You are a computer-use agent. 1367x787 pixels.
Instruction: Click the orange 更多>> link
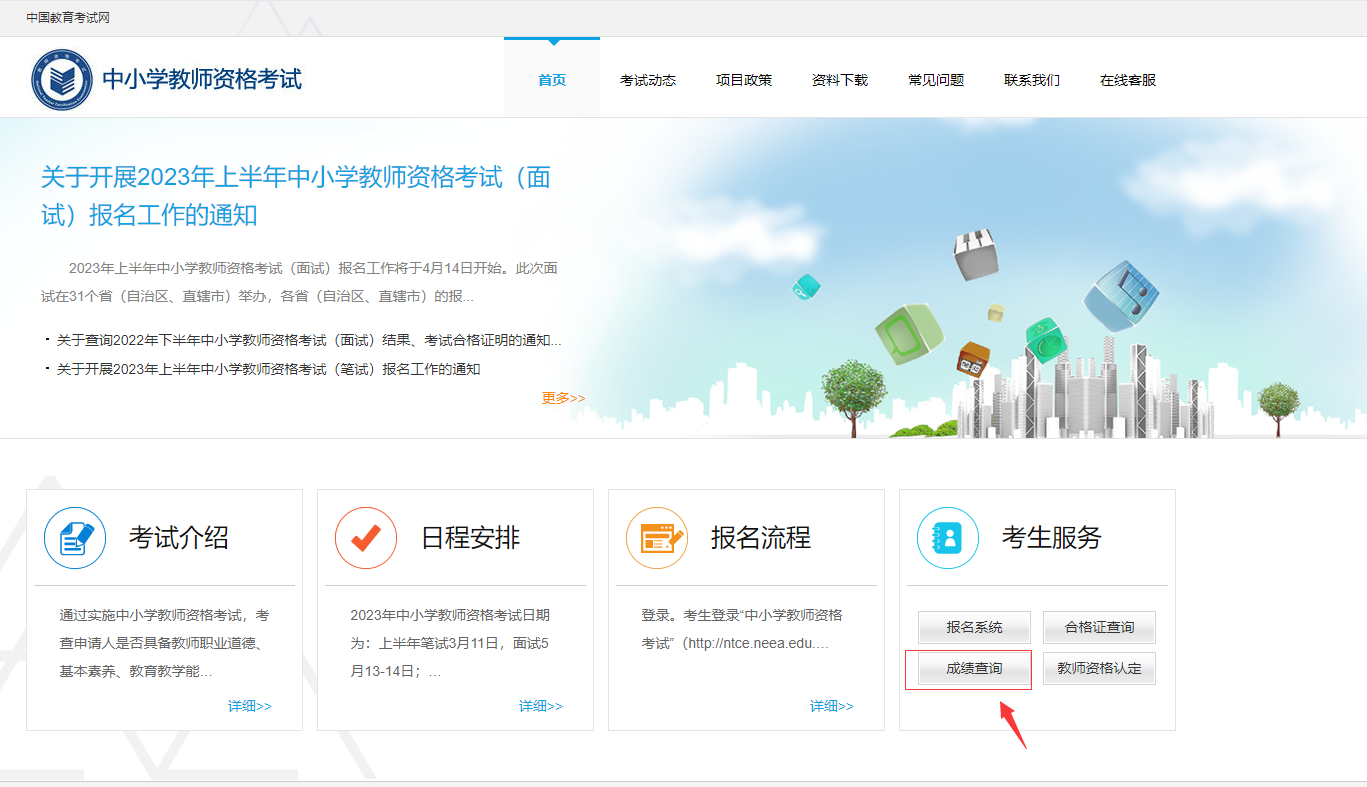pos(564,397)
